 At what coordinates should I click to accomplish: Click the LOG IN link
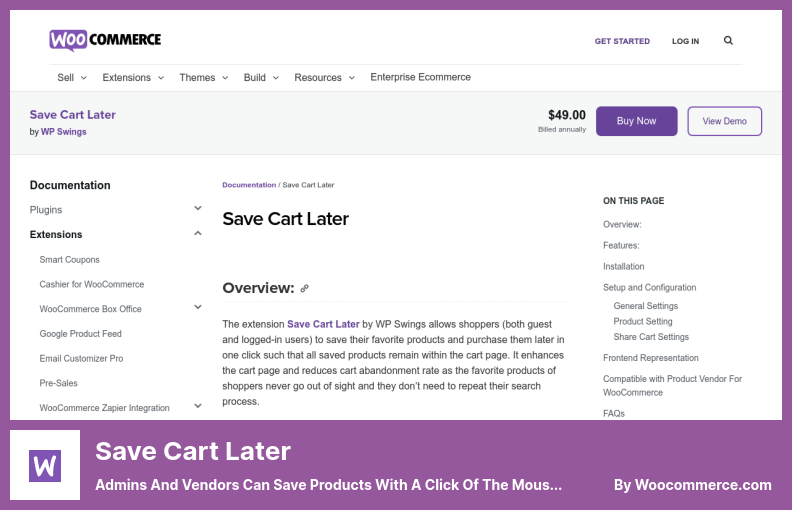coord(686,41)
